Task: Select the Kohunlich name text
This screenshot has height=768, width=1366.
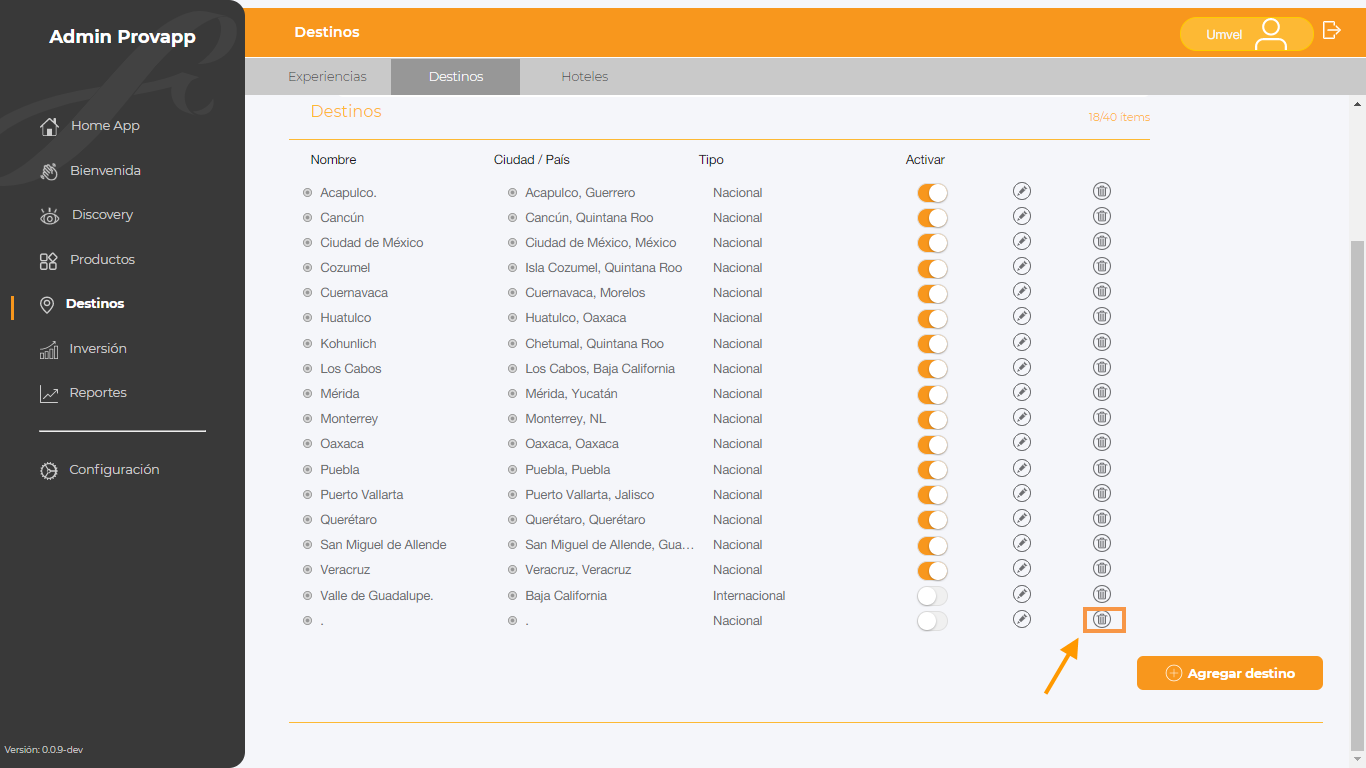Action: pos(348,344)
